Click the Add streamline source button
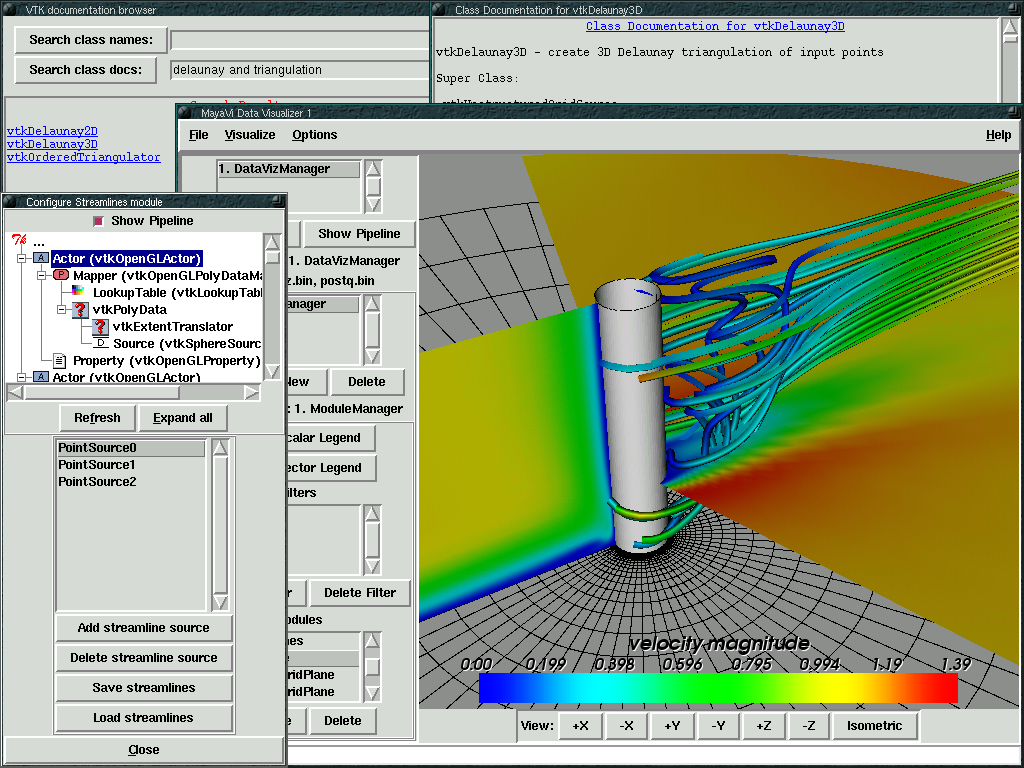 click(144, 628)
